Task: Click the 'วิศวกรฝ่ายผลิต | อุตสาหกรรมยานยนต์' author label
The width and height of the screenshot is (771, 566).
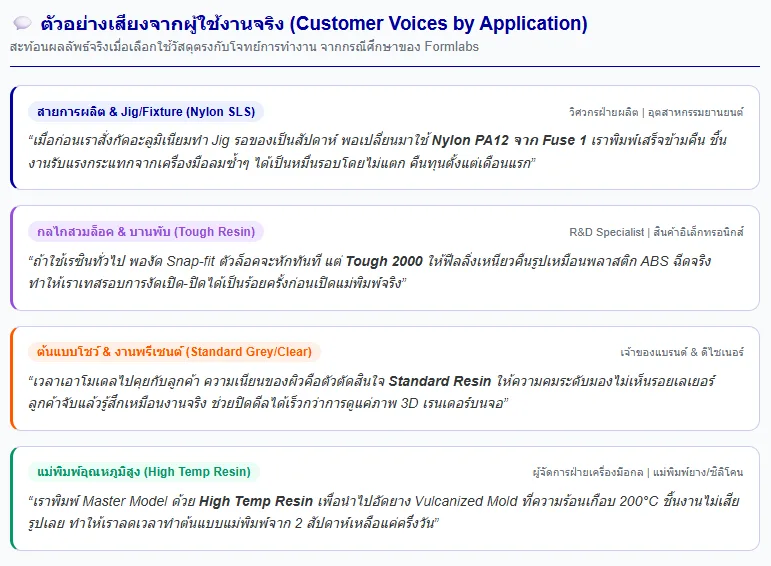Action: coord(656,112)
